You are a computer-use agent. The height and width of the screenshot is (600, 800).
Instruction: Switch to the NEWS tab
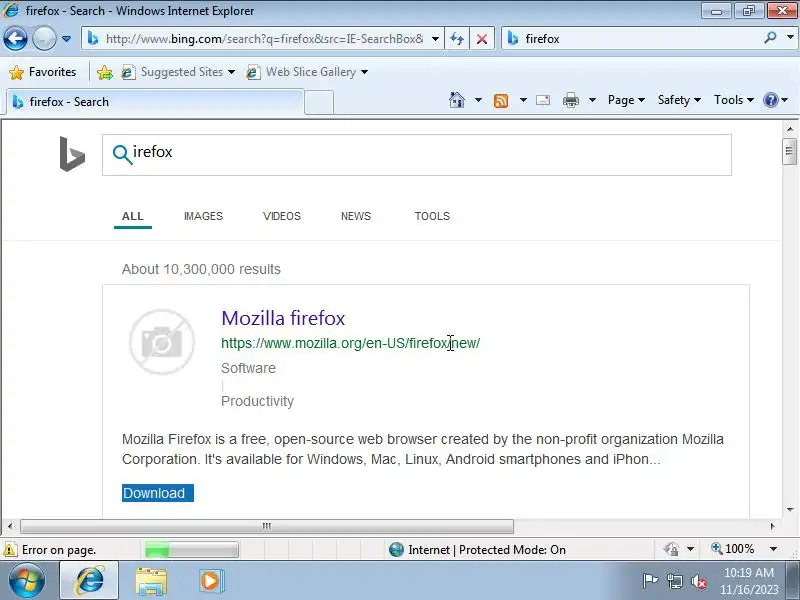[x=356, y=216]
